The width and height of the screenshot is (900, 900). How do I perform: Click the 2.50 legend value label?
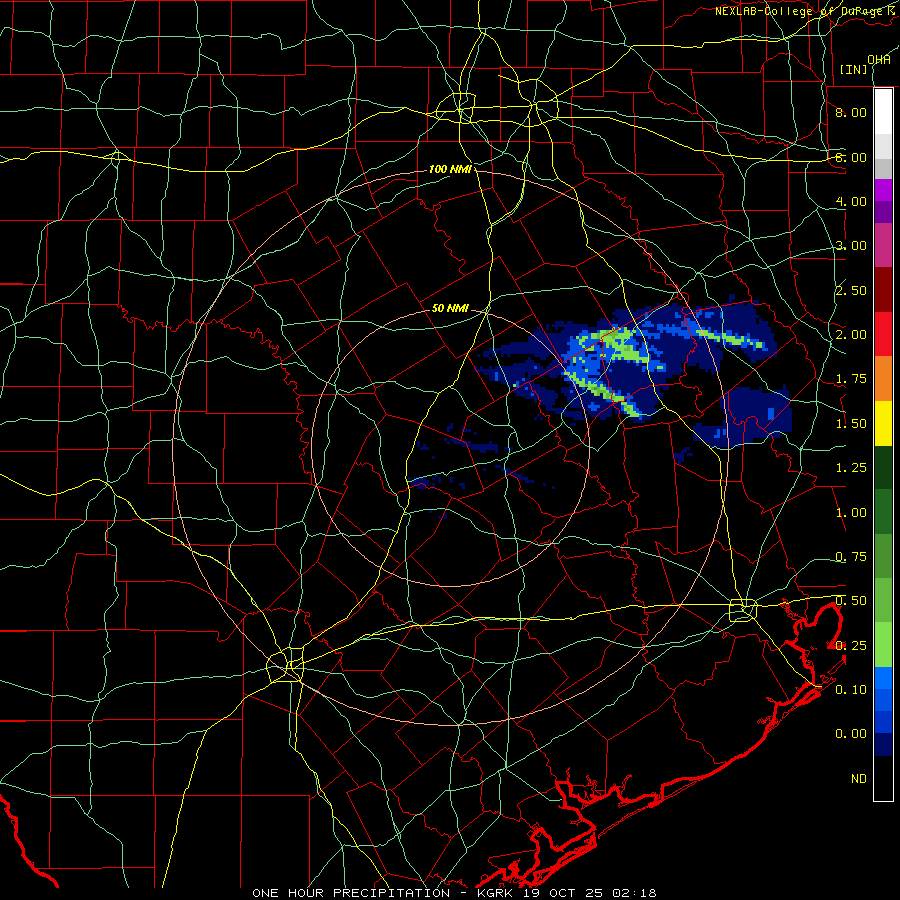[x=851, y=290]
